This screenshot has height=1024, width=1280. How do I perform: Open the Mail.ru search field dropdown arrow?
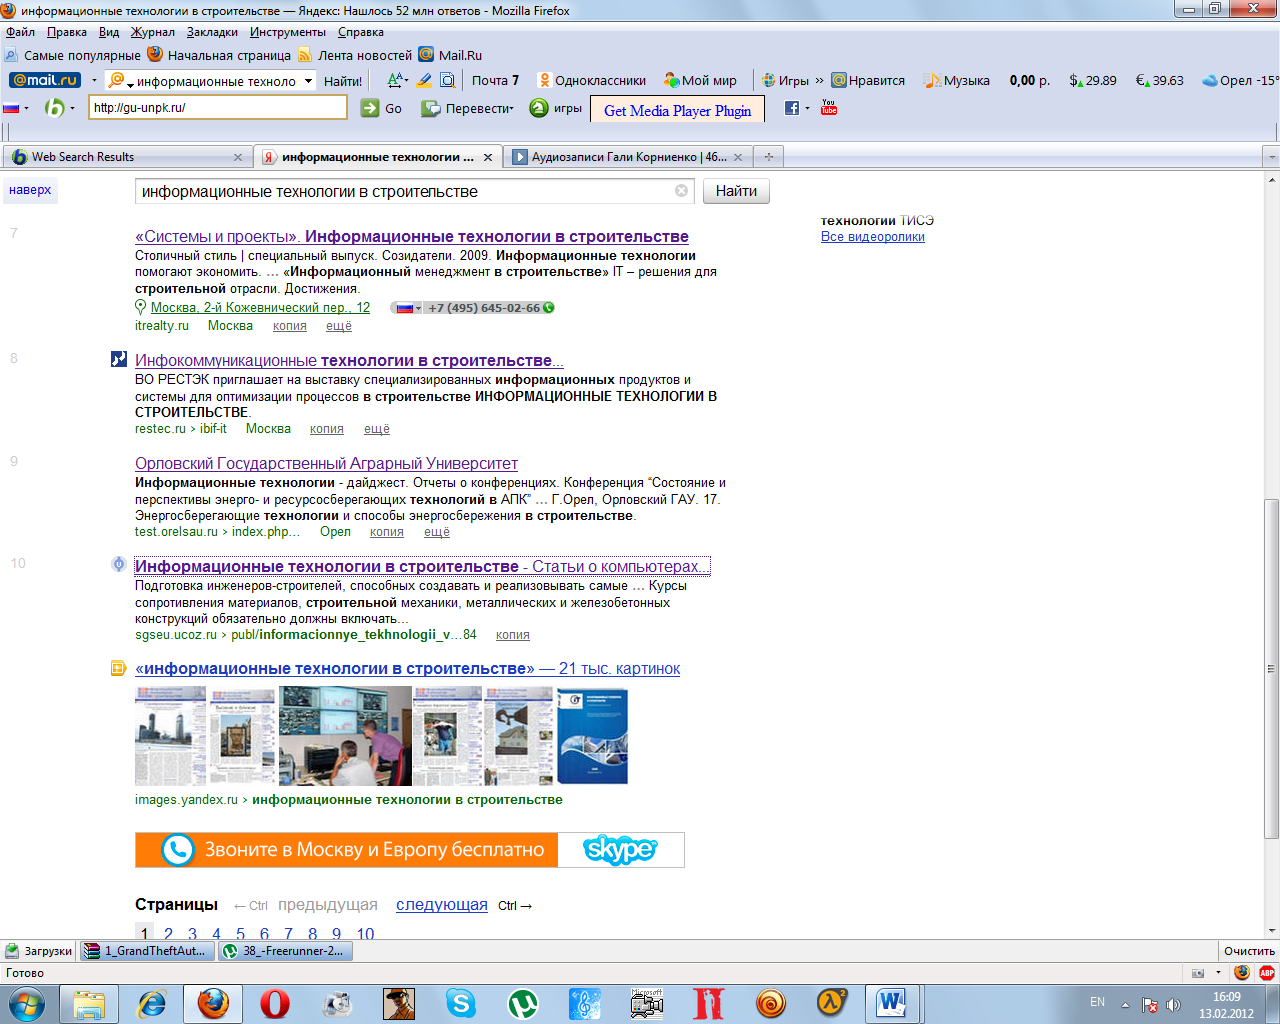click(308, 81)
